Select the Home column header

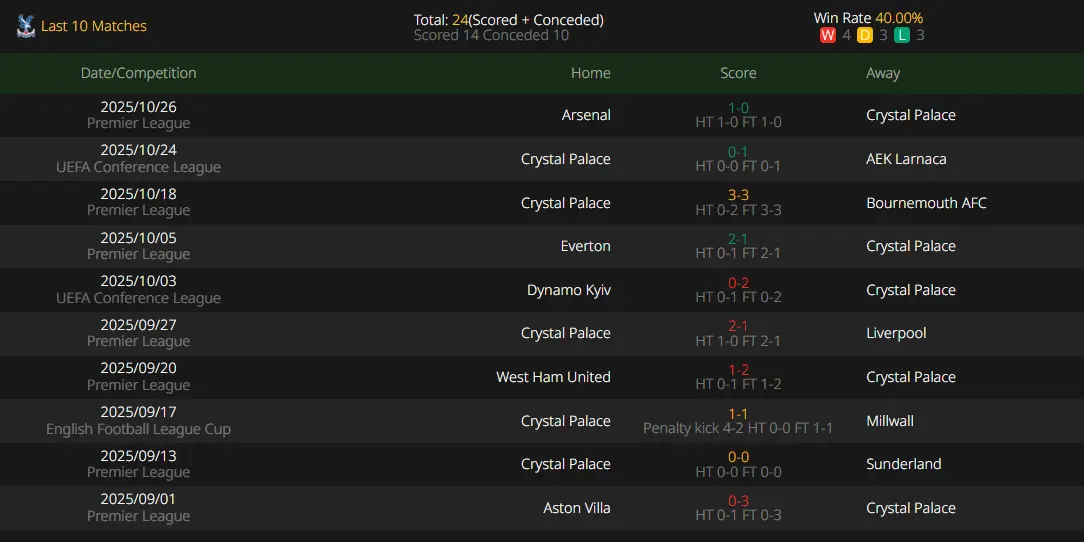tap(590, 73)
